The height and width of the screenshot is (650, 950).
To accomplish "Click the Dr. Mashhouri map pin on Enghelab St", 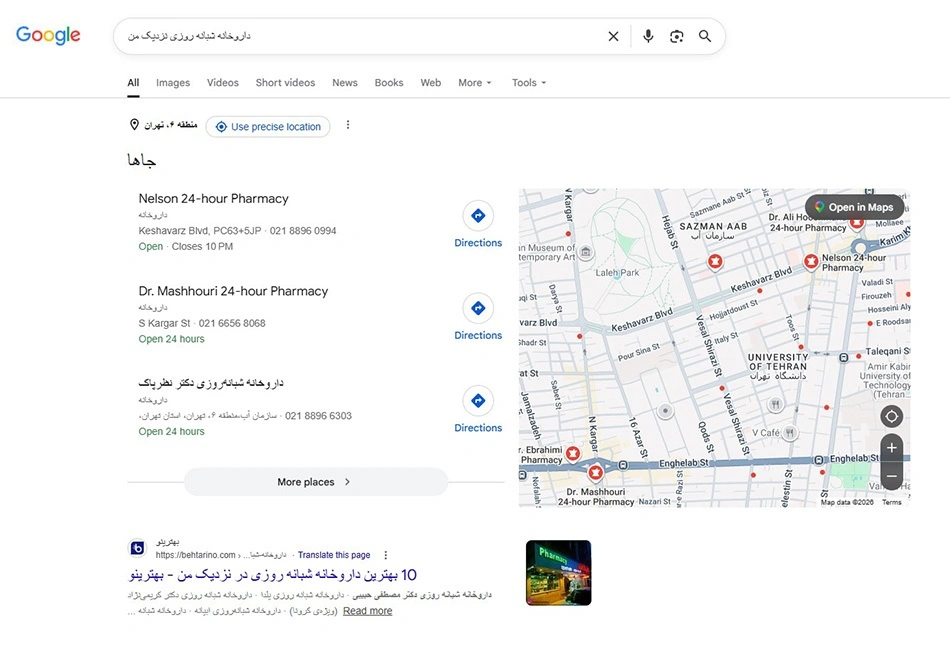I will click(x=596, y=472).
